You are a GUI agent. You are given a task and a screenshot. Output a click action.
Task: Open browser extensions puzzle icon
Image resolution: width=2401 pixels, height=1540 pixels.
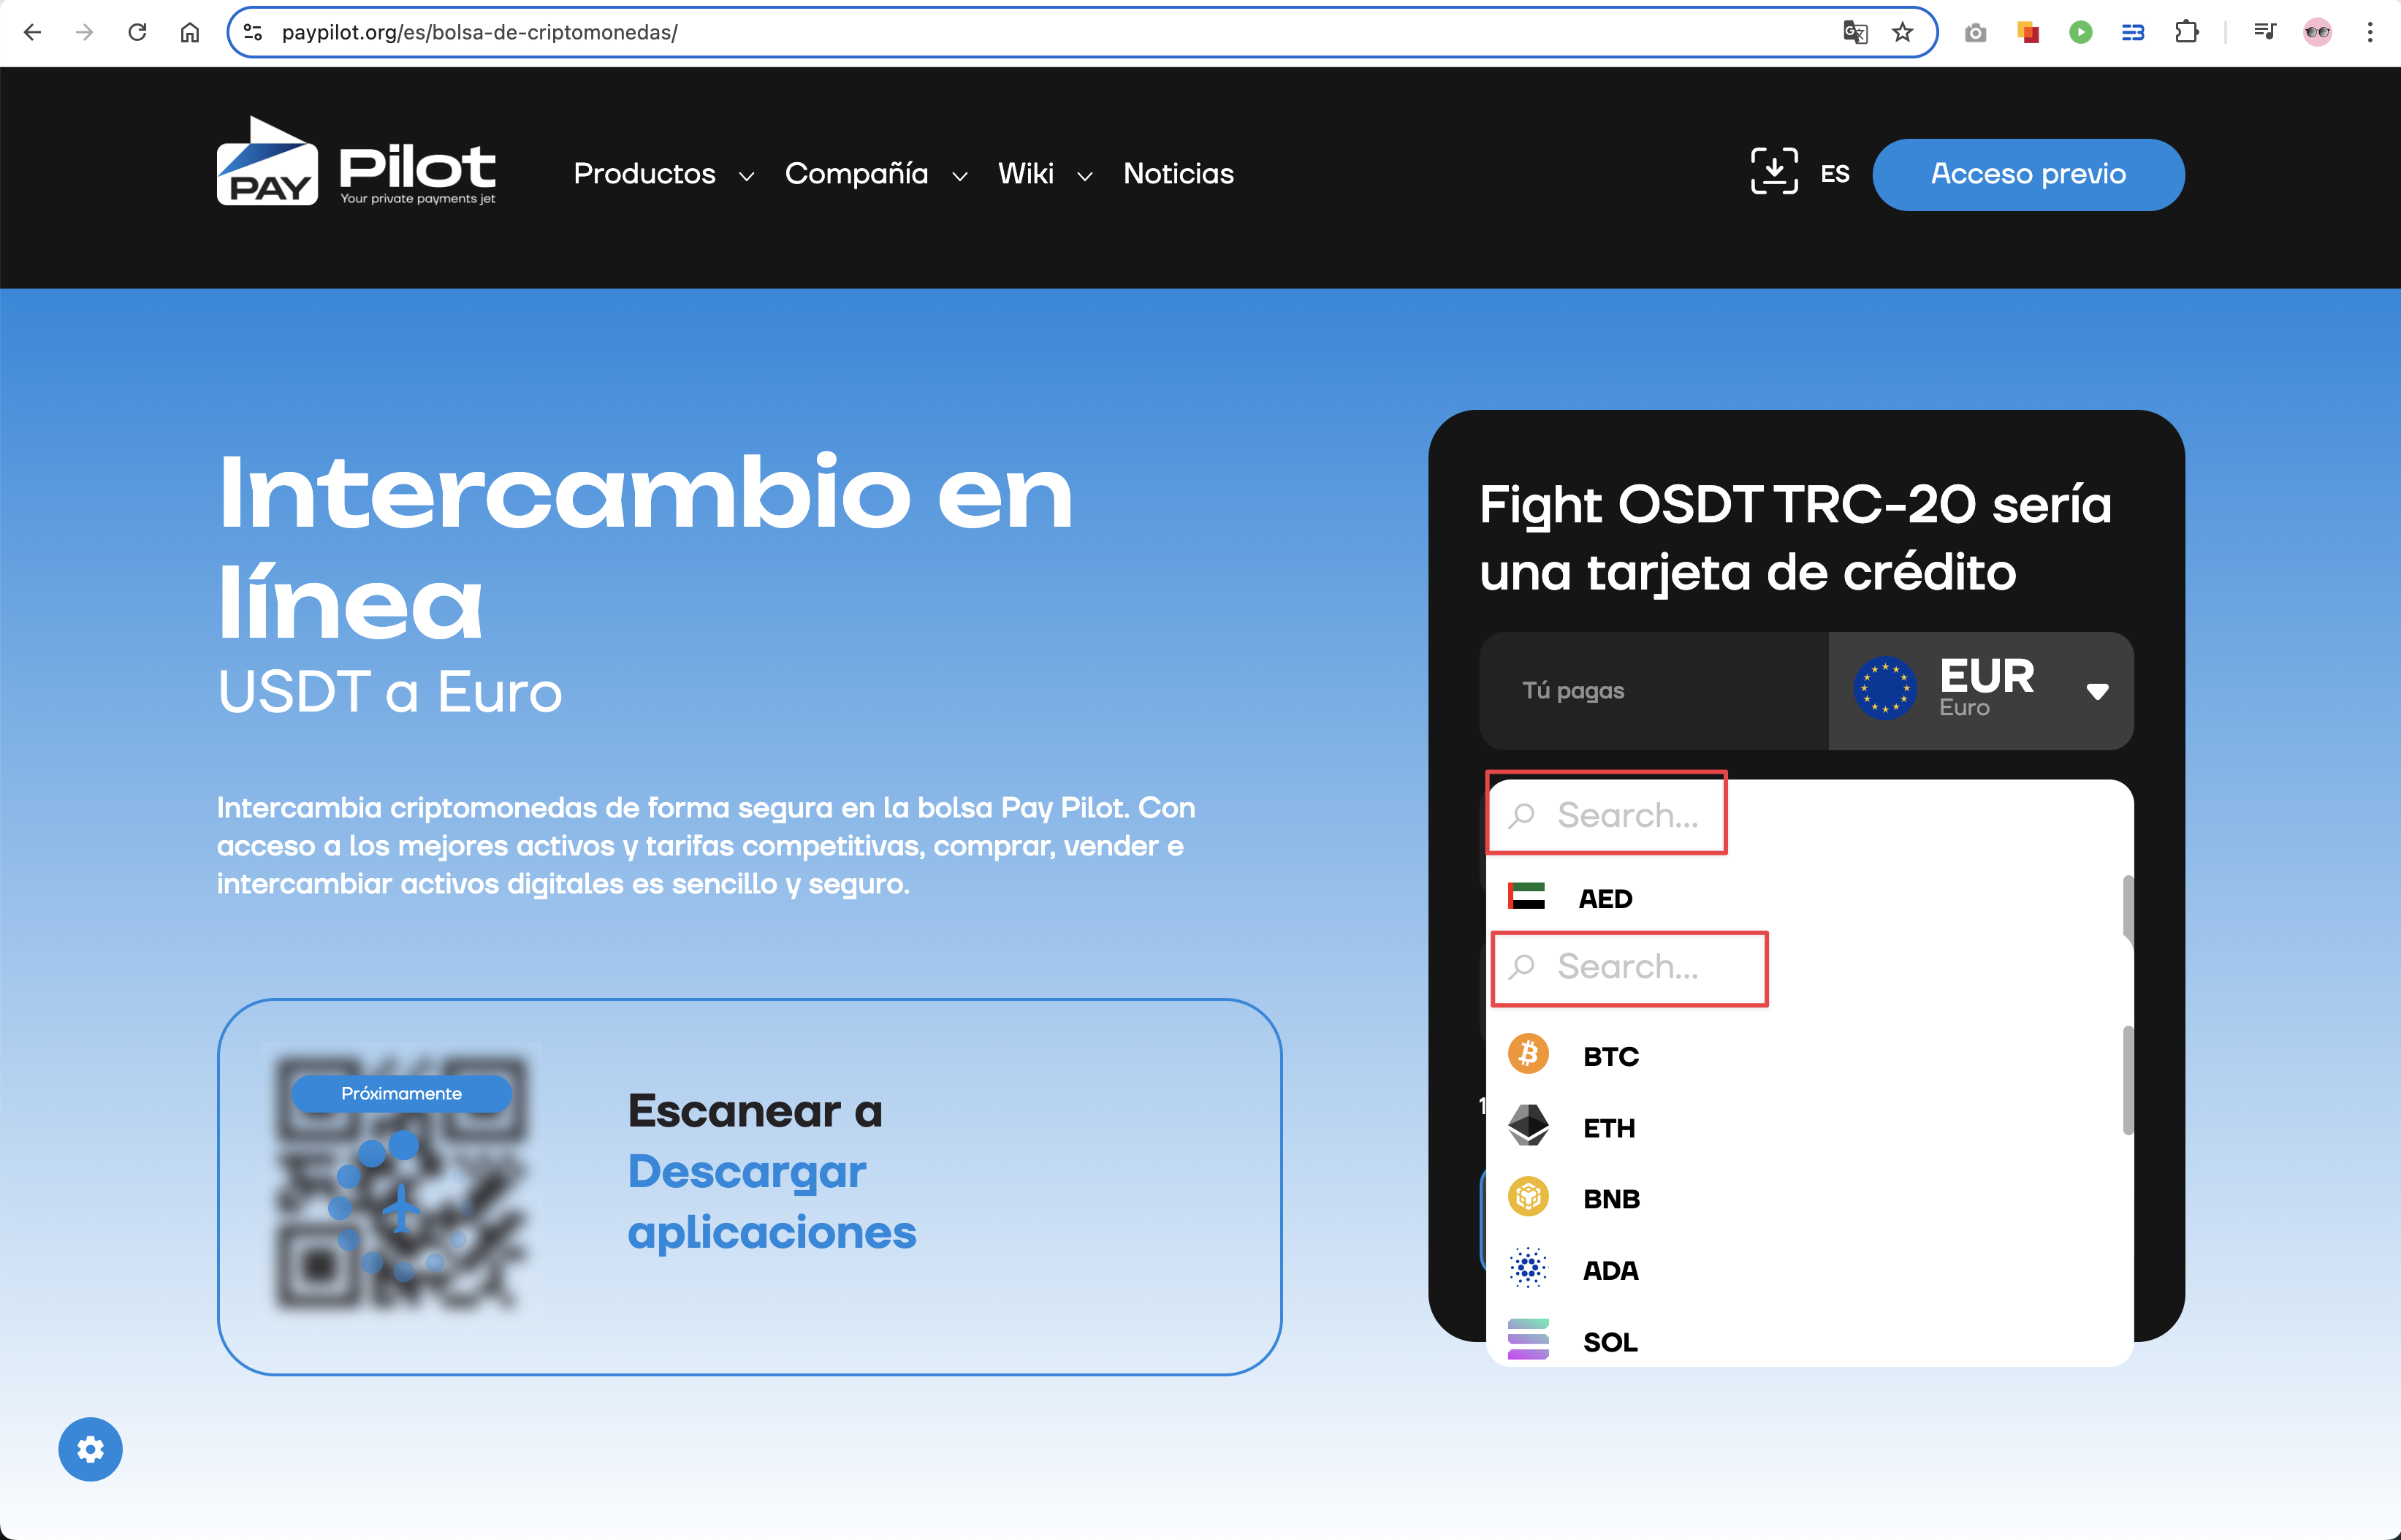(x=2186, y=32)
